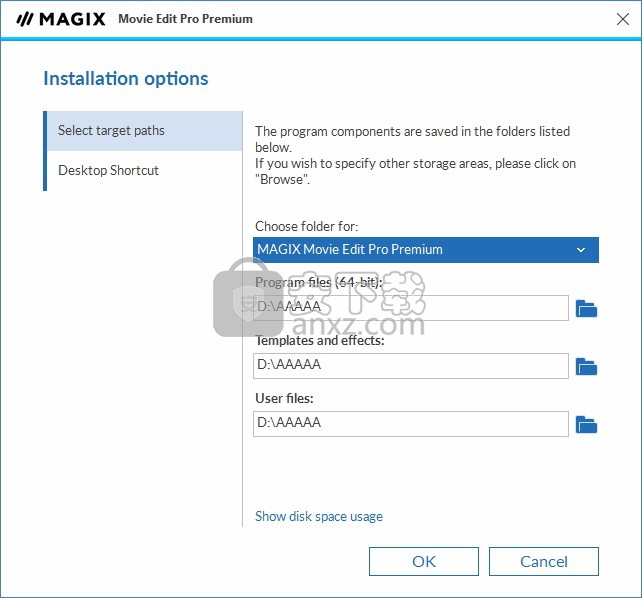Click OK to confirm installation options
Viewport: 642px width, 598px height.
(424, 562)
